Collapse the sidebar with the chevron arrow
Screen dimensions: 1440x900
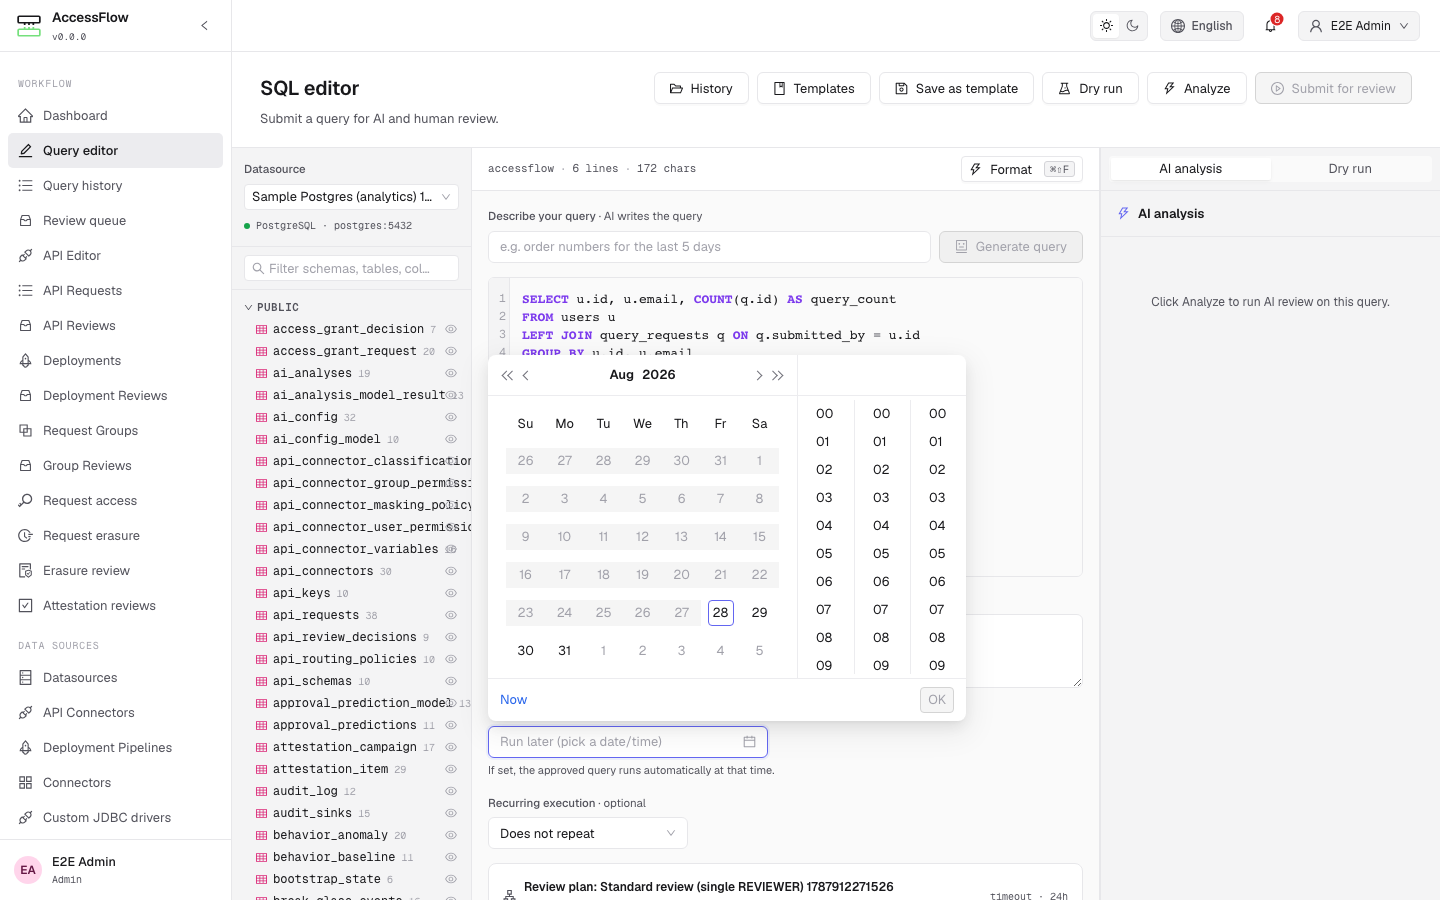coord(204,26)
